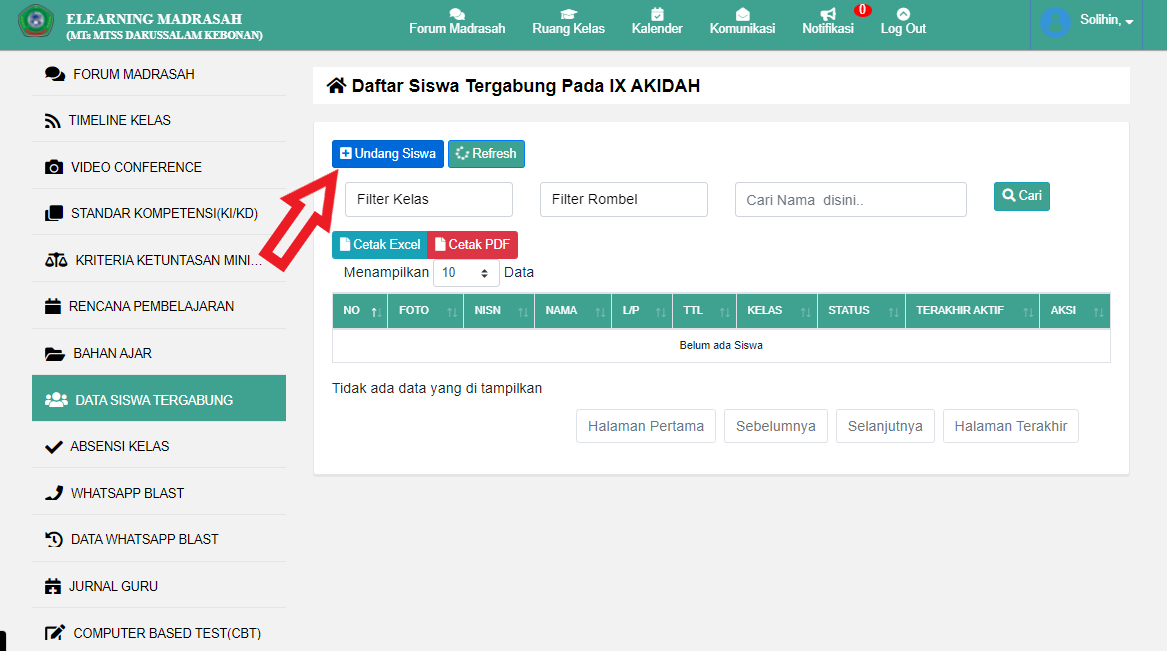Click the Komunikasi envelope icon
This screenshot has width=1167, height=651.
click(x=742, y=14)
